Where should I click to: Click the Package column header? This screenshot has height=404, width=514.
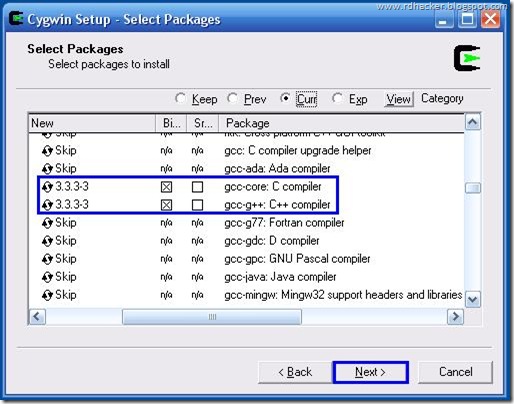click(341, 123)
